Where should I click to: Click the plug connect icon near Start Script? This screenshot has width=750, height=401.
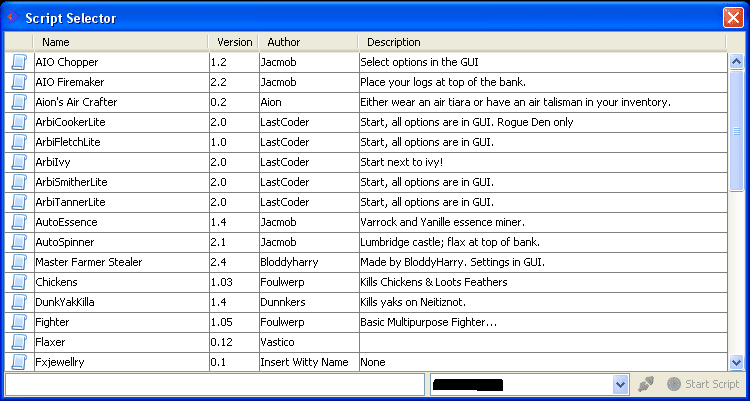tap(646, 384)
